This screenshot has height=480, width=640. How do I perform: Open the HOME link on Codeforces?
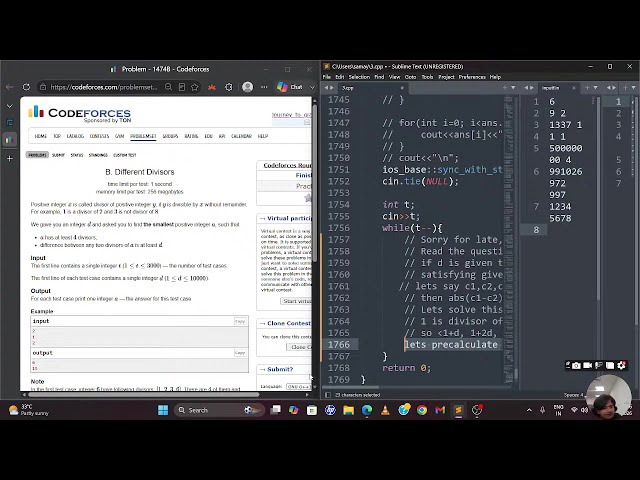tap(41, 136)
